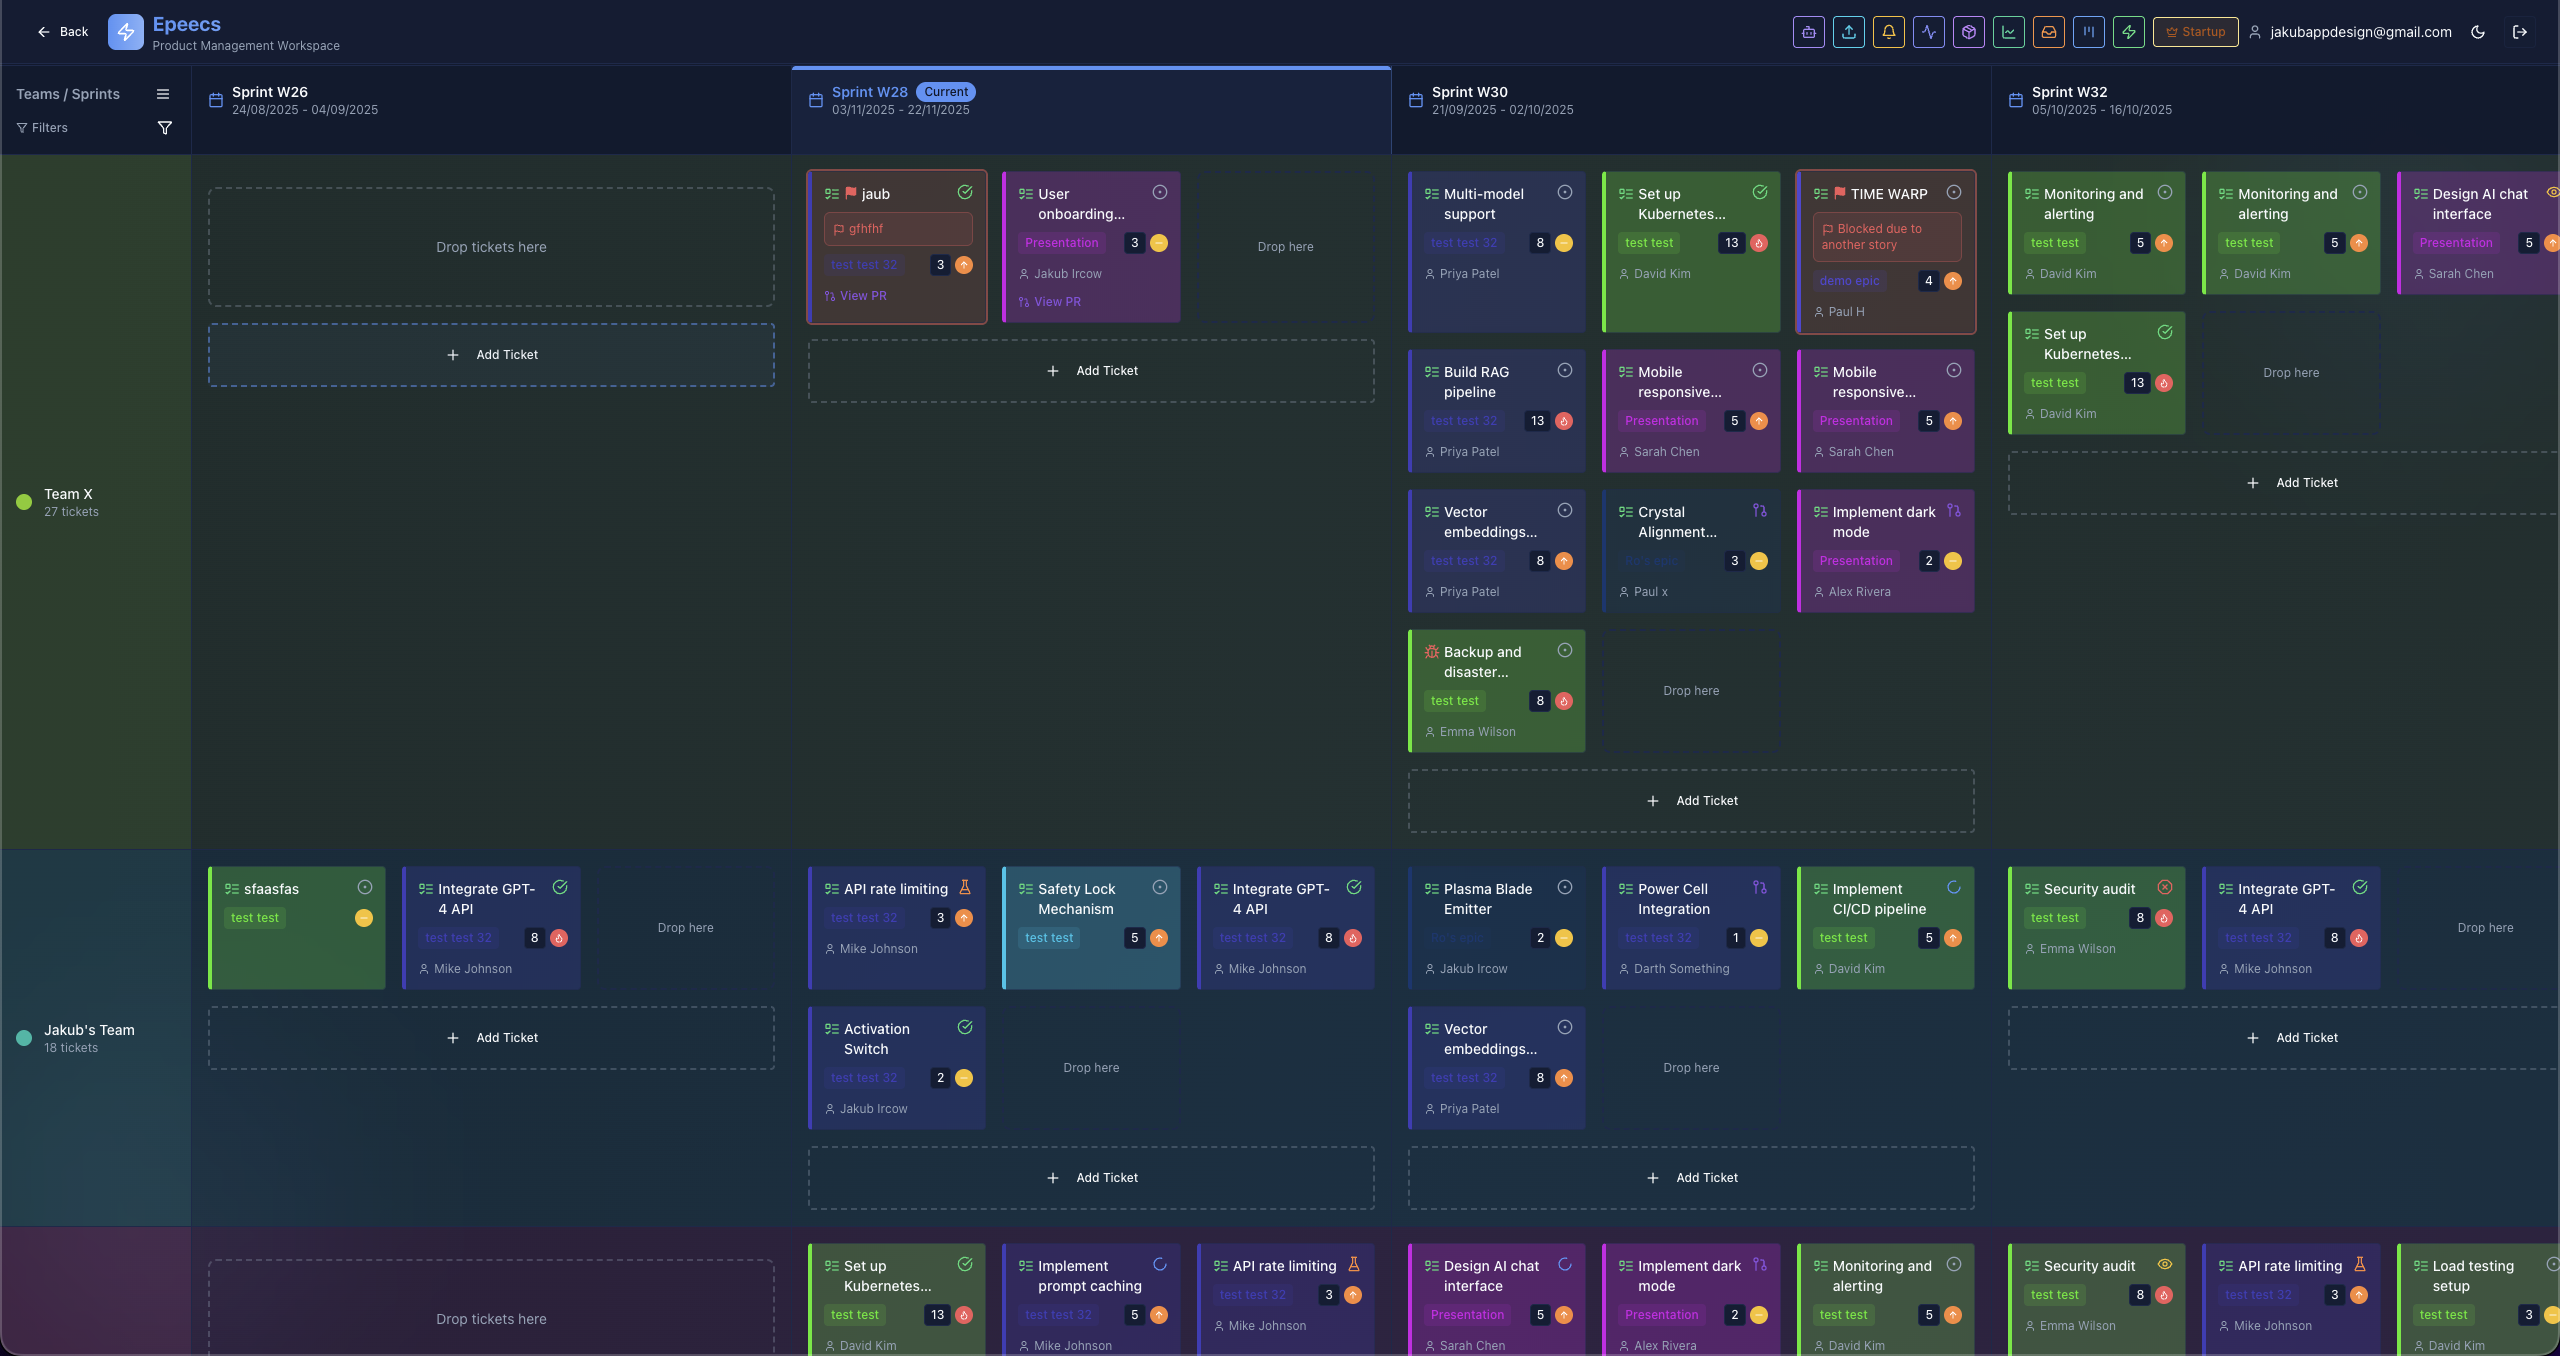
Task: Open the Filters panel in the sidebar
Action: coord(42,127)
